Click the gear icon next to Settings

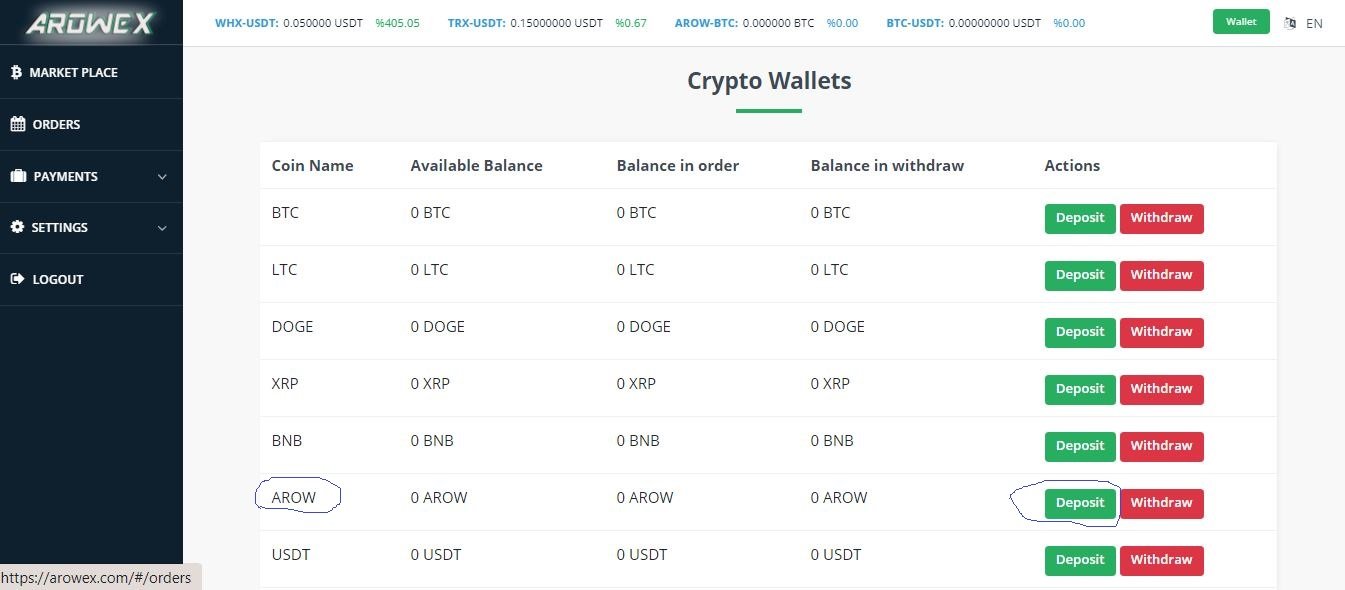17,227
